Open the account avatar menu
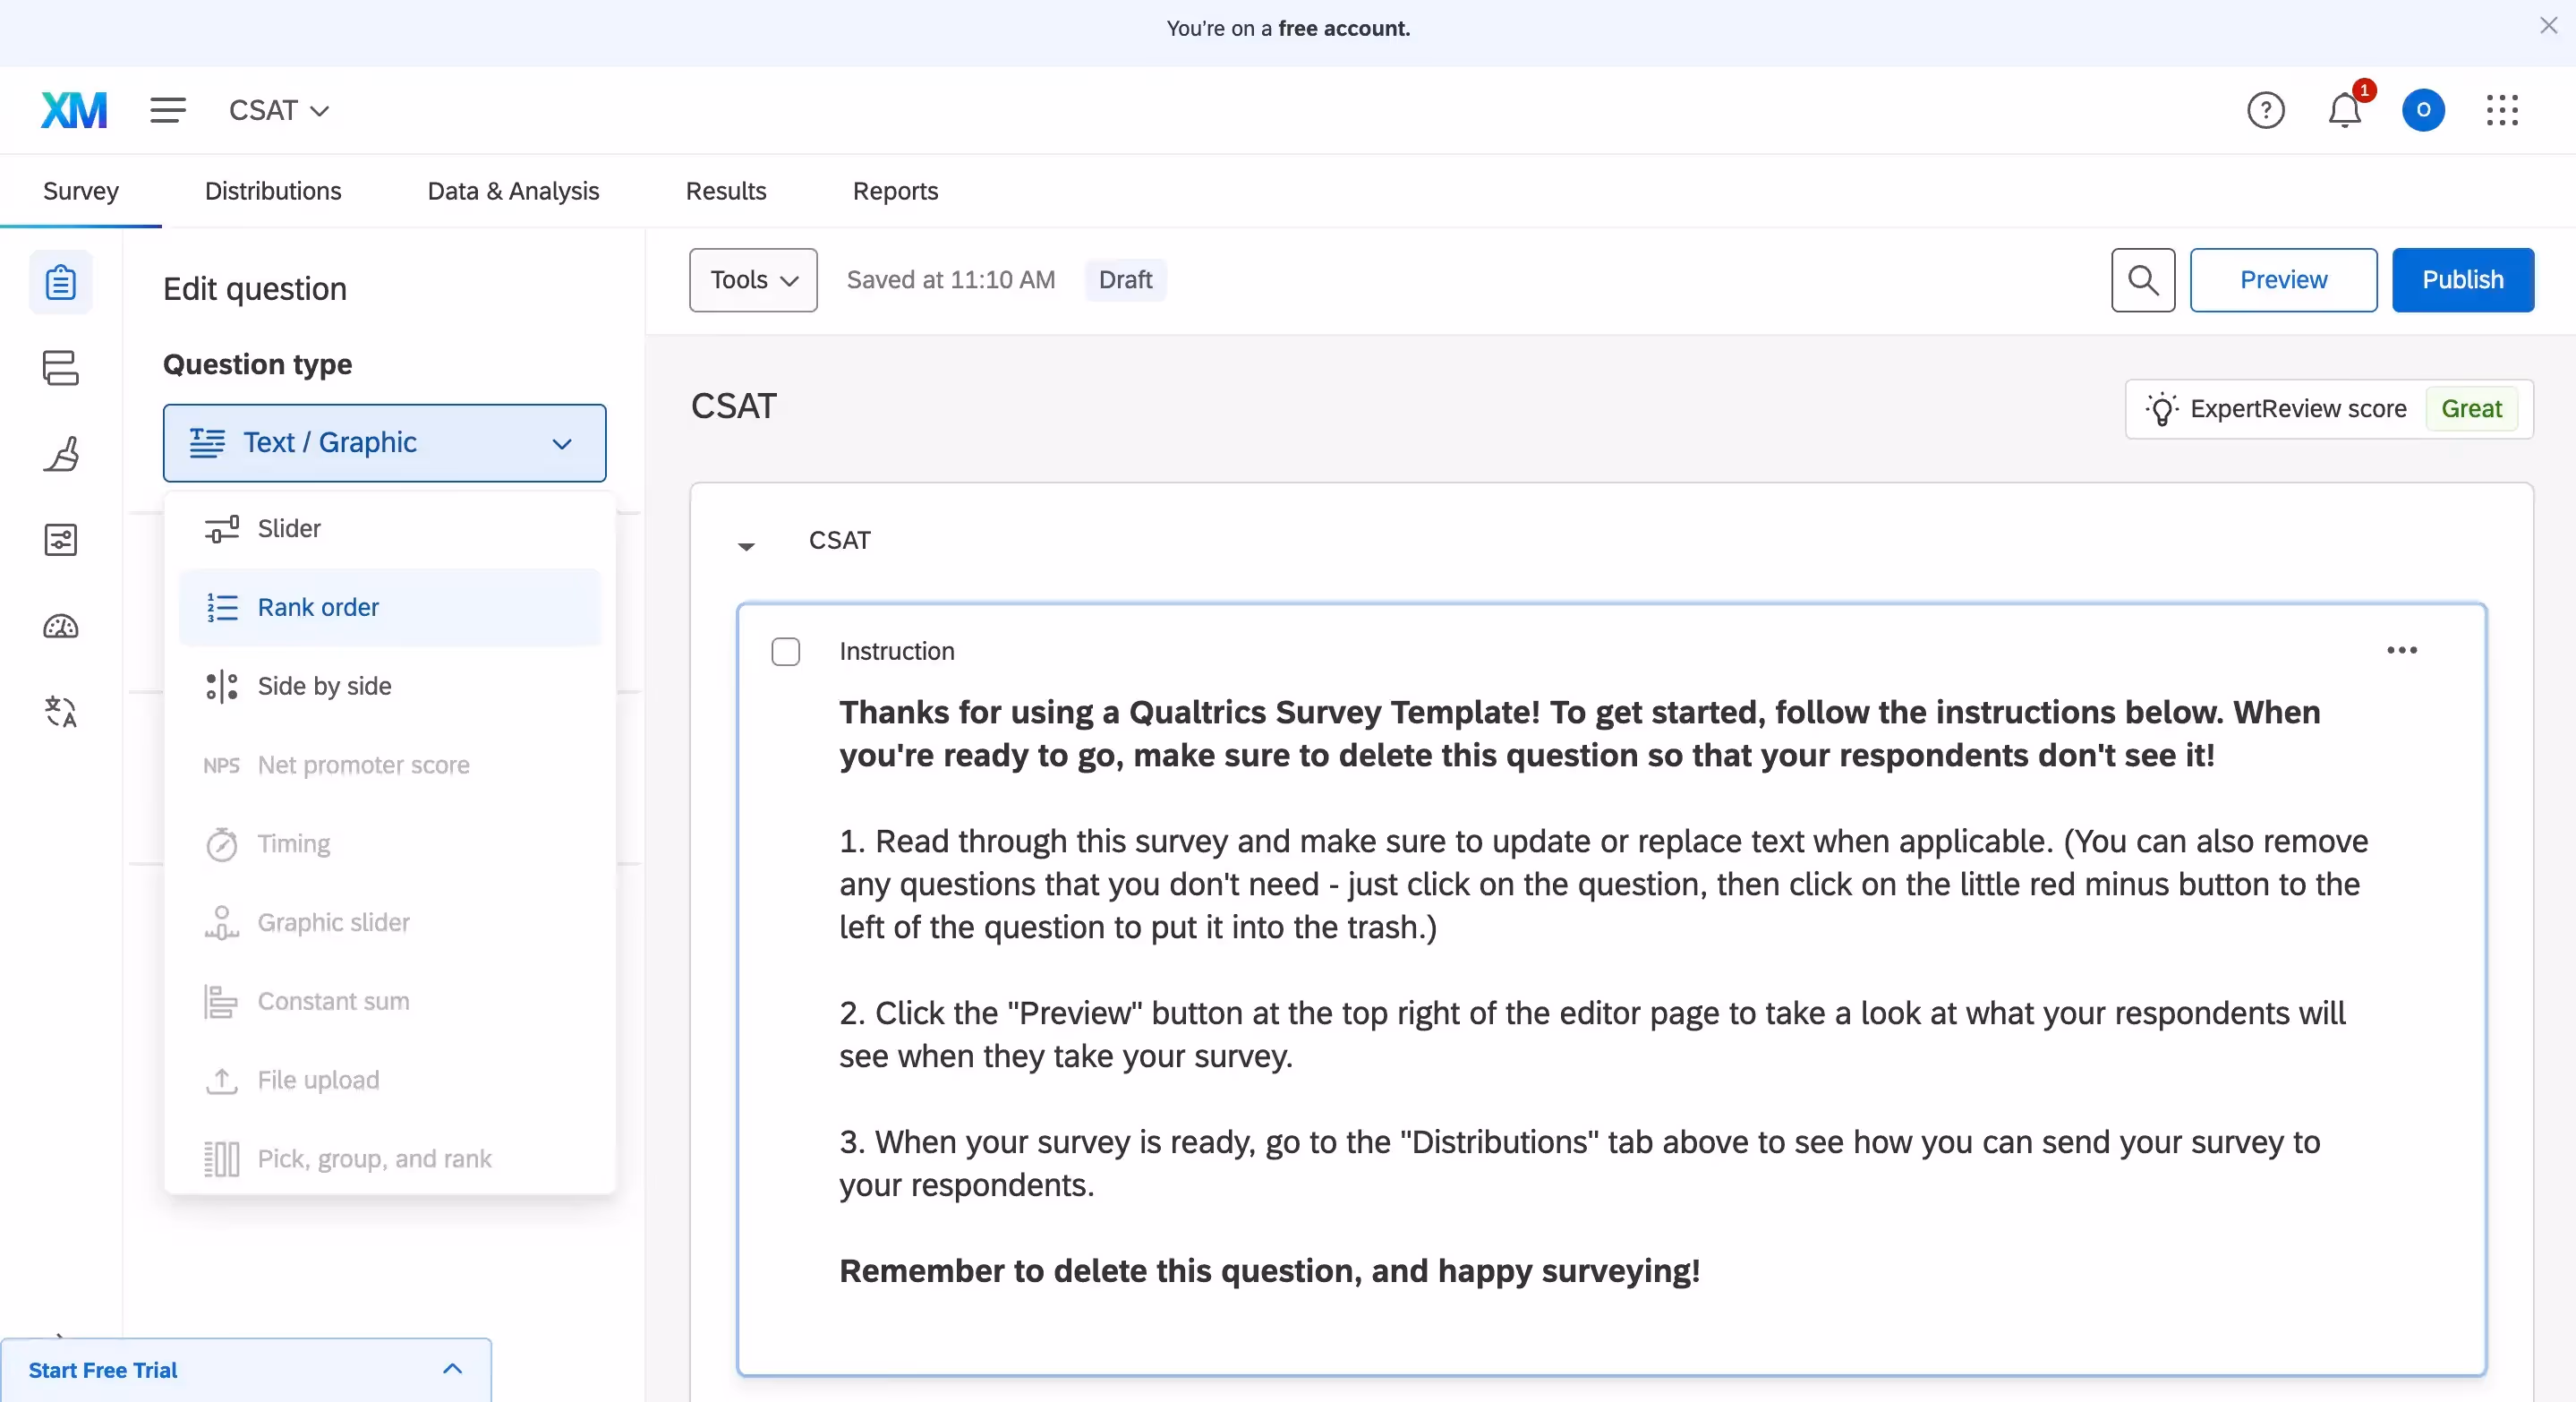The height and width of the screenshot is (1402, 2576). (x=2423, y=110)
